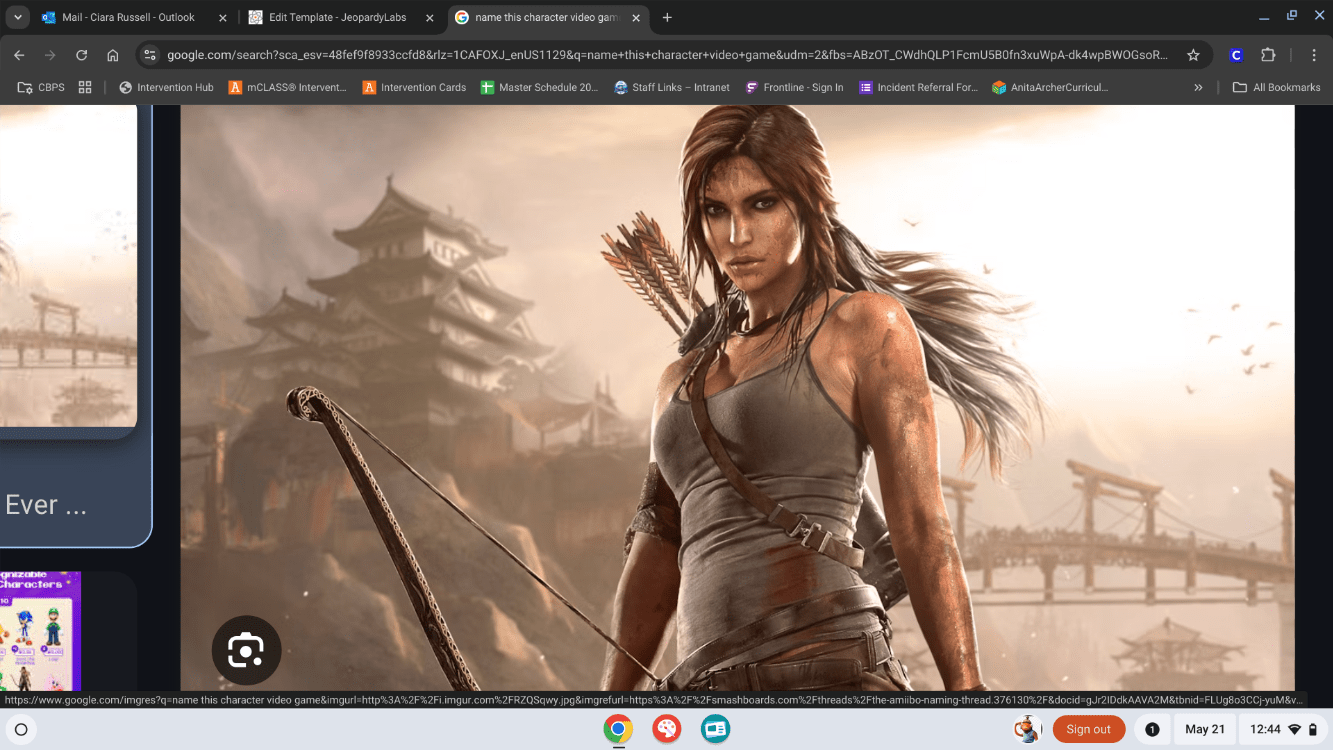The image size is (1333, 750).
Task: Open the Incident Referral Form bookmark
Action: click(919, 87)
